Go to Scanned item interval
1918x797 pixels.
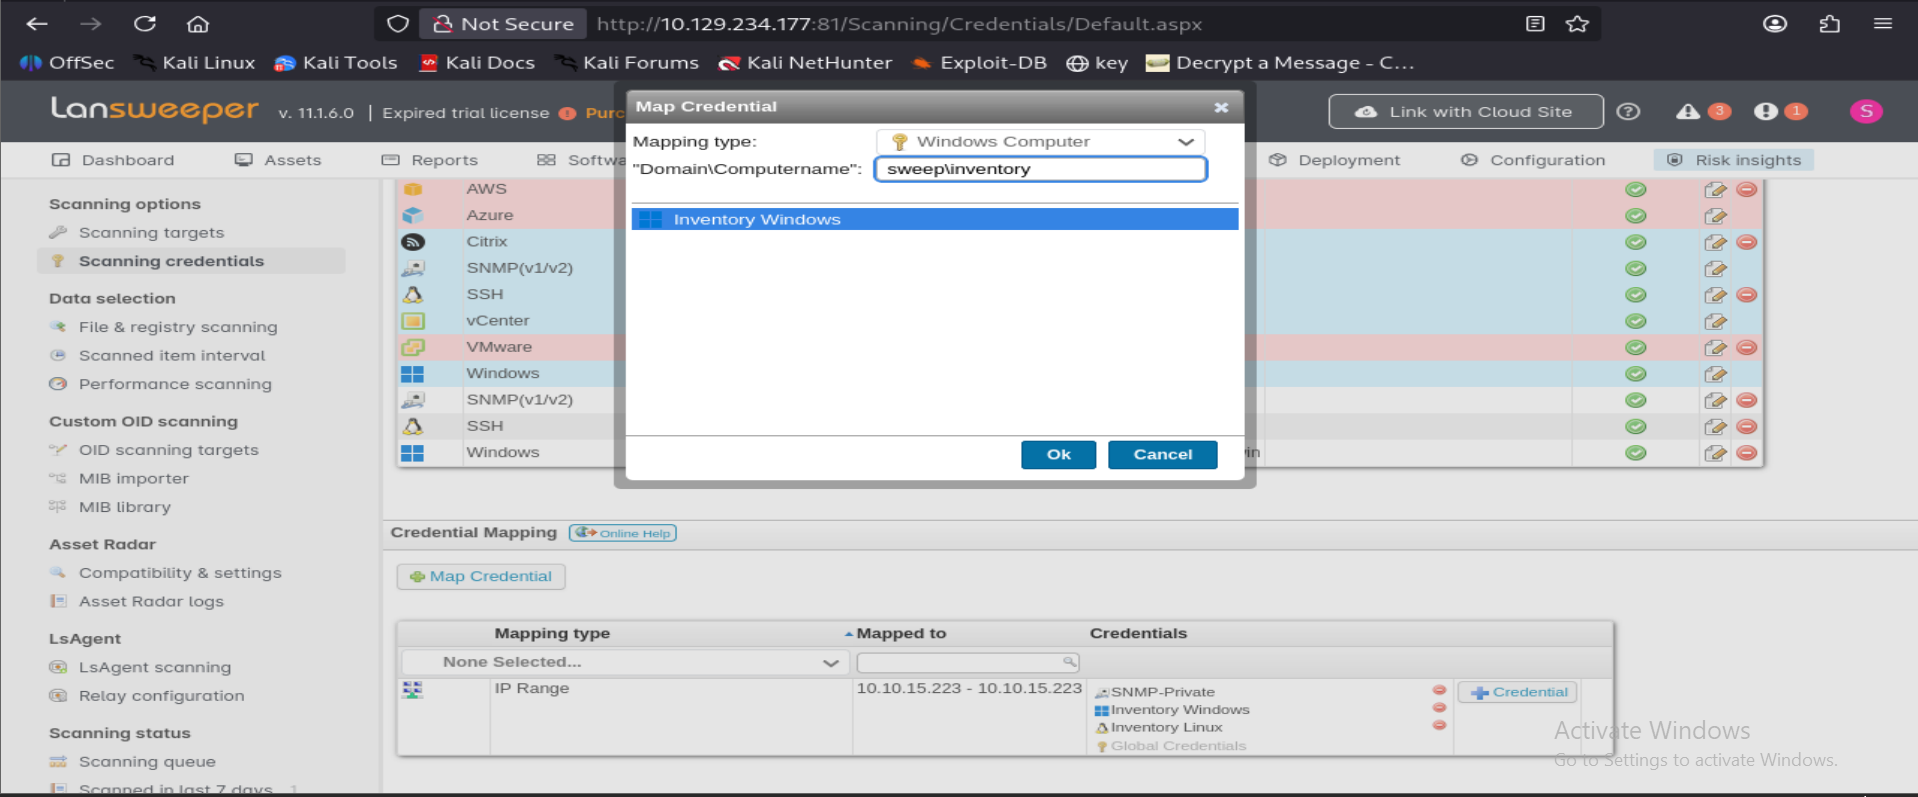click(172, 356)
